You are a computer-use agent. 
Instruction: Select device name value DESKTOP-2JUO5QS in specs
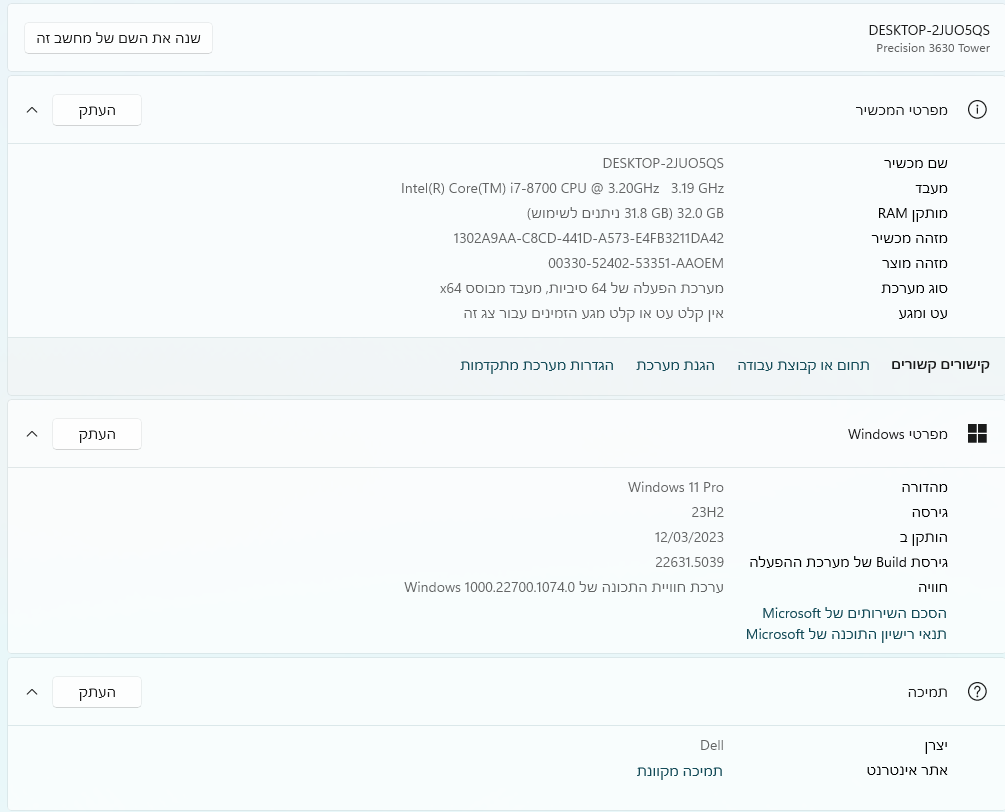[x=663, y=163]
